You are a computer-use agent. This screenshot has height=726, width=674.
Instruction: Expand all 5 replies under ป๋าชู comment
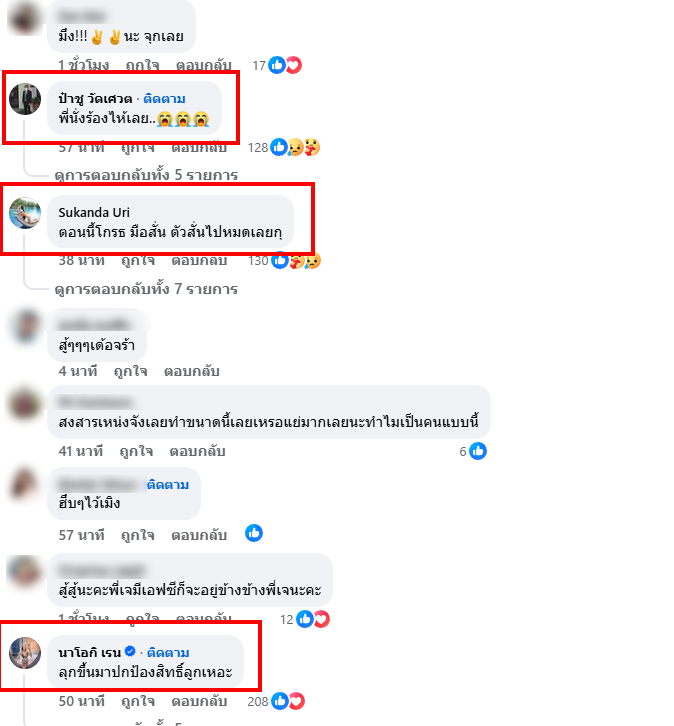[x=146, y=175]
